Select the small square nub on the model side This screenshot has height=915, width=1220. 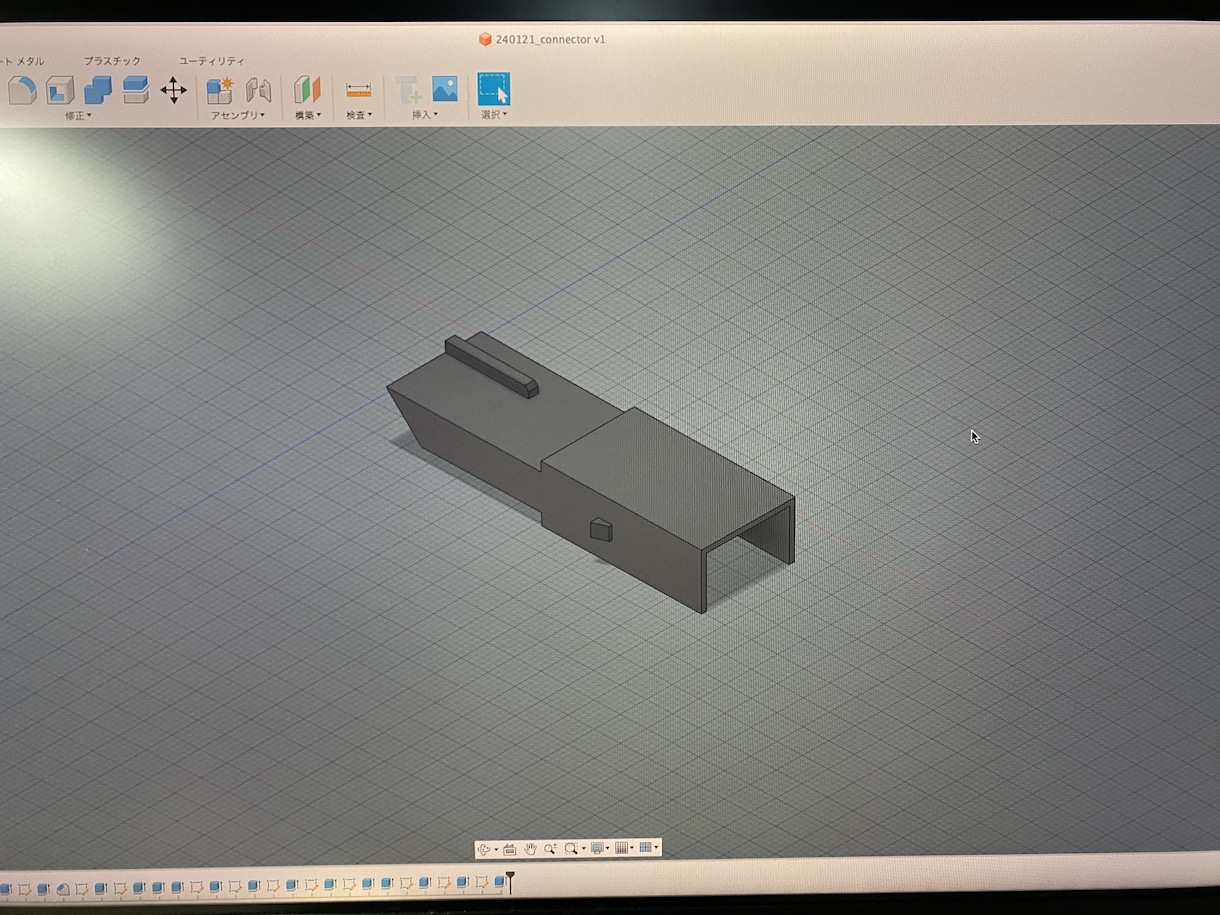click(x=600, y=529)
